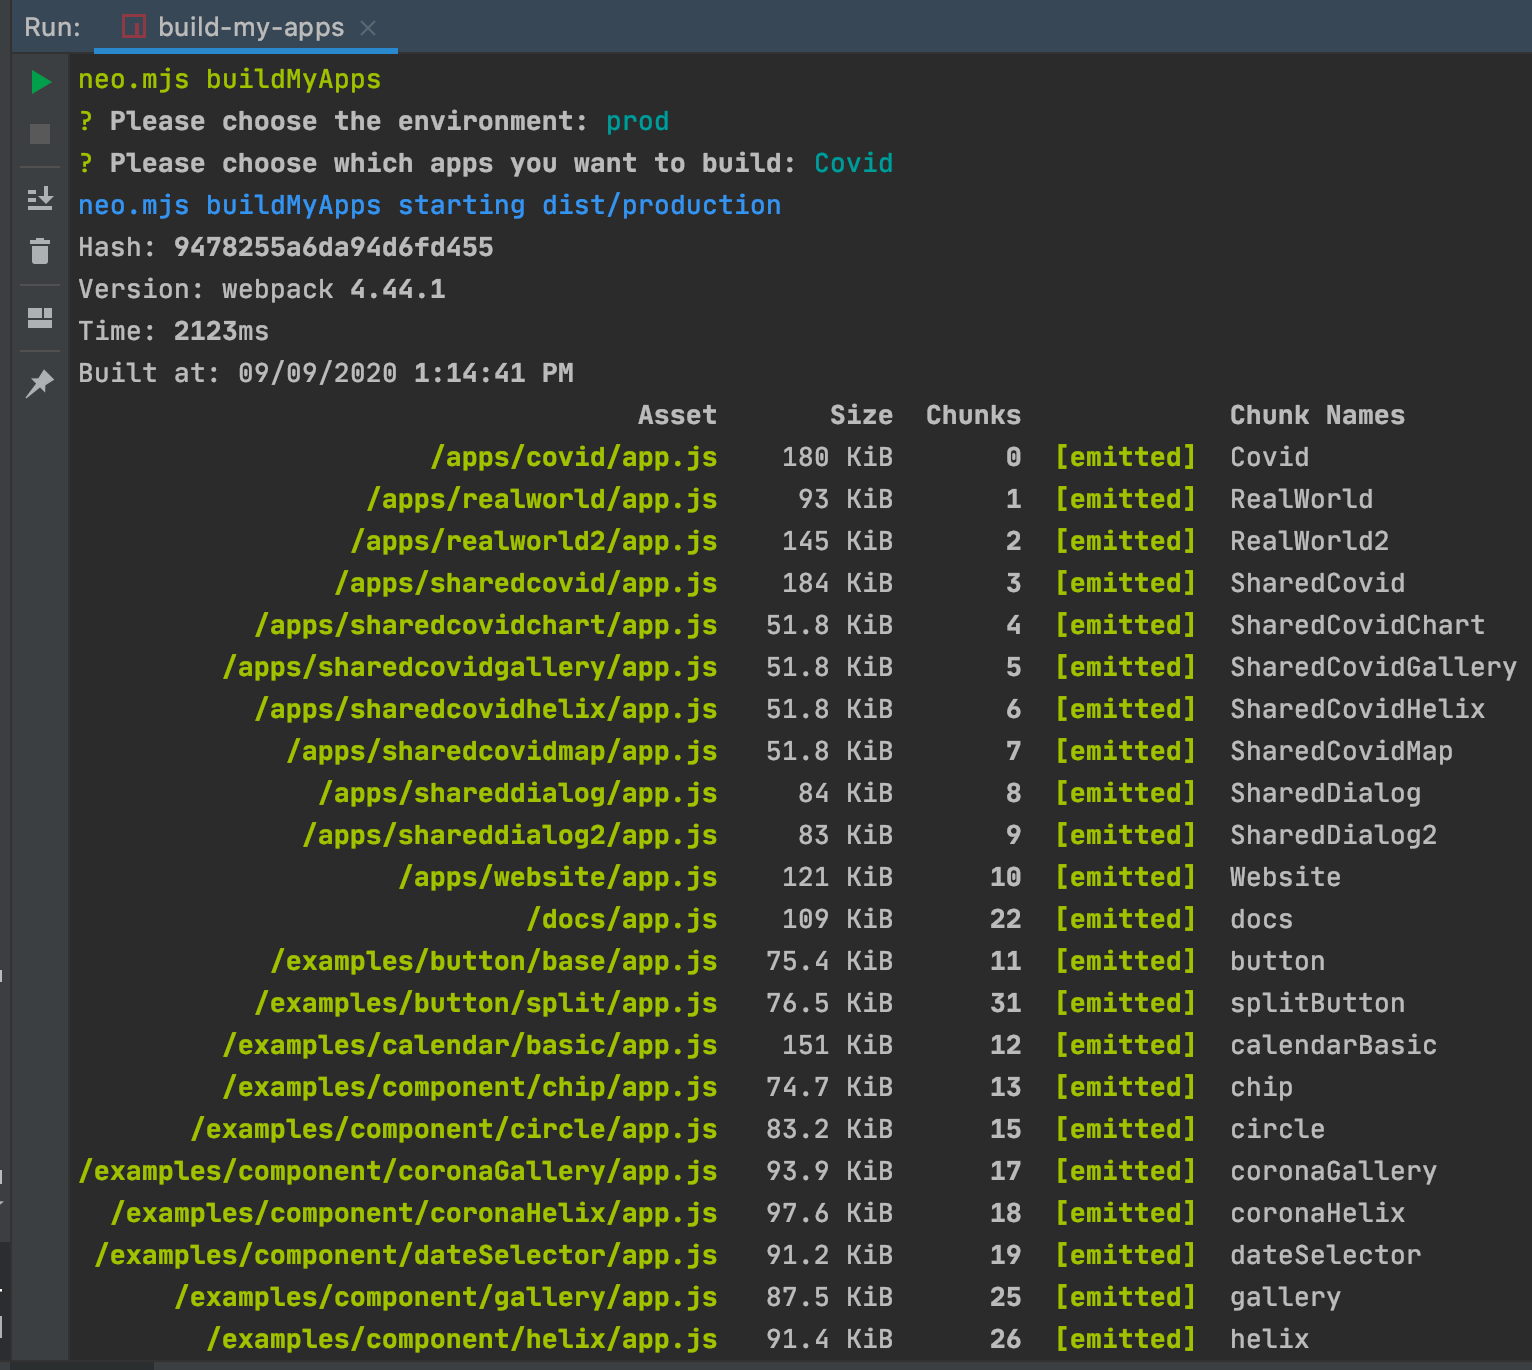Click the 2123ms build time value

222,331
